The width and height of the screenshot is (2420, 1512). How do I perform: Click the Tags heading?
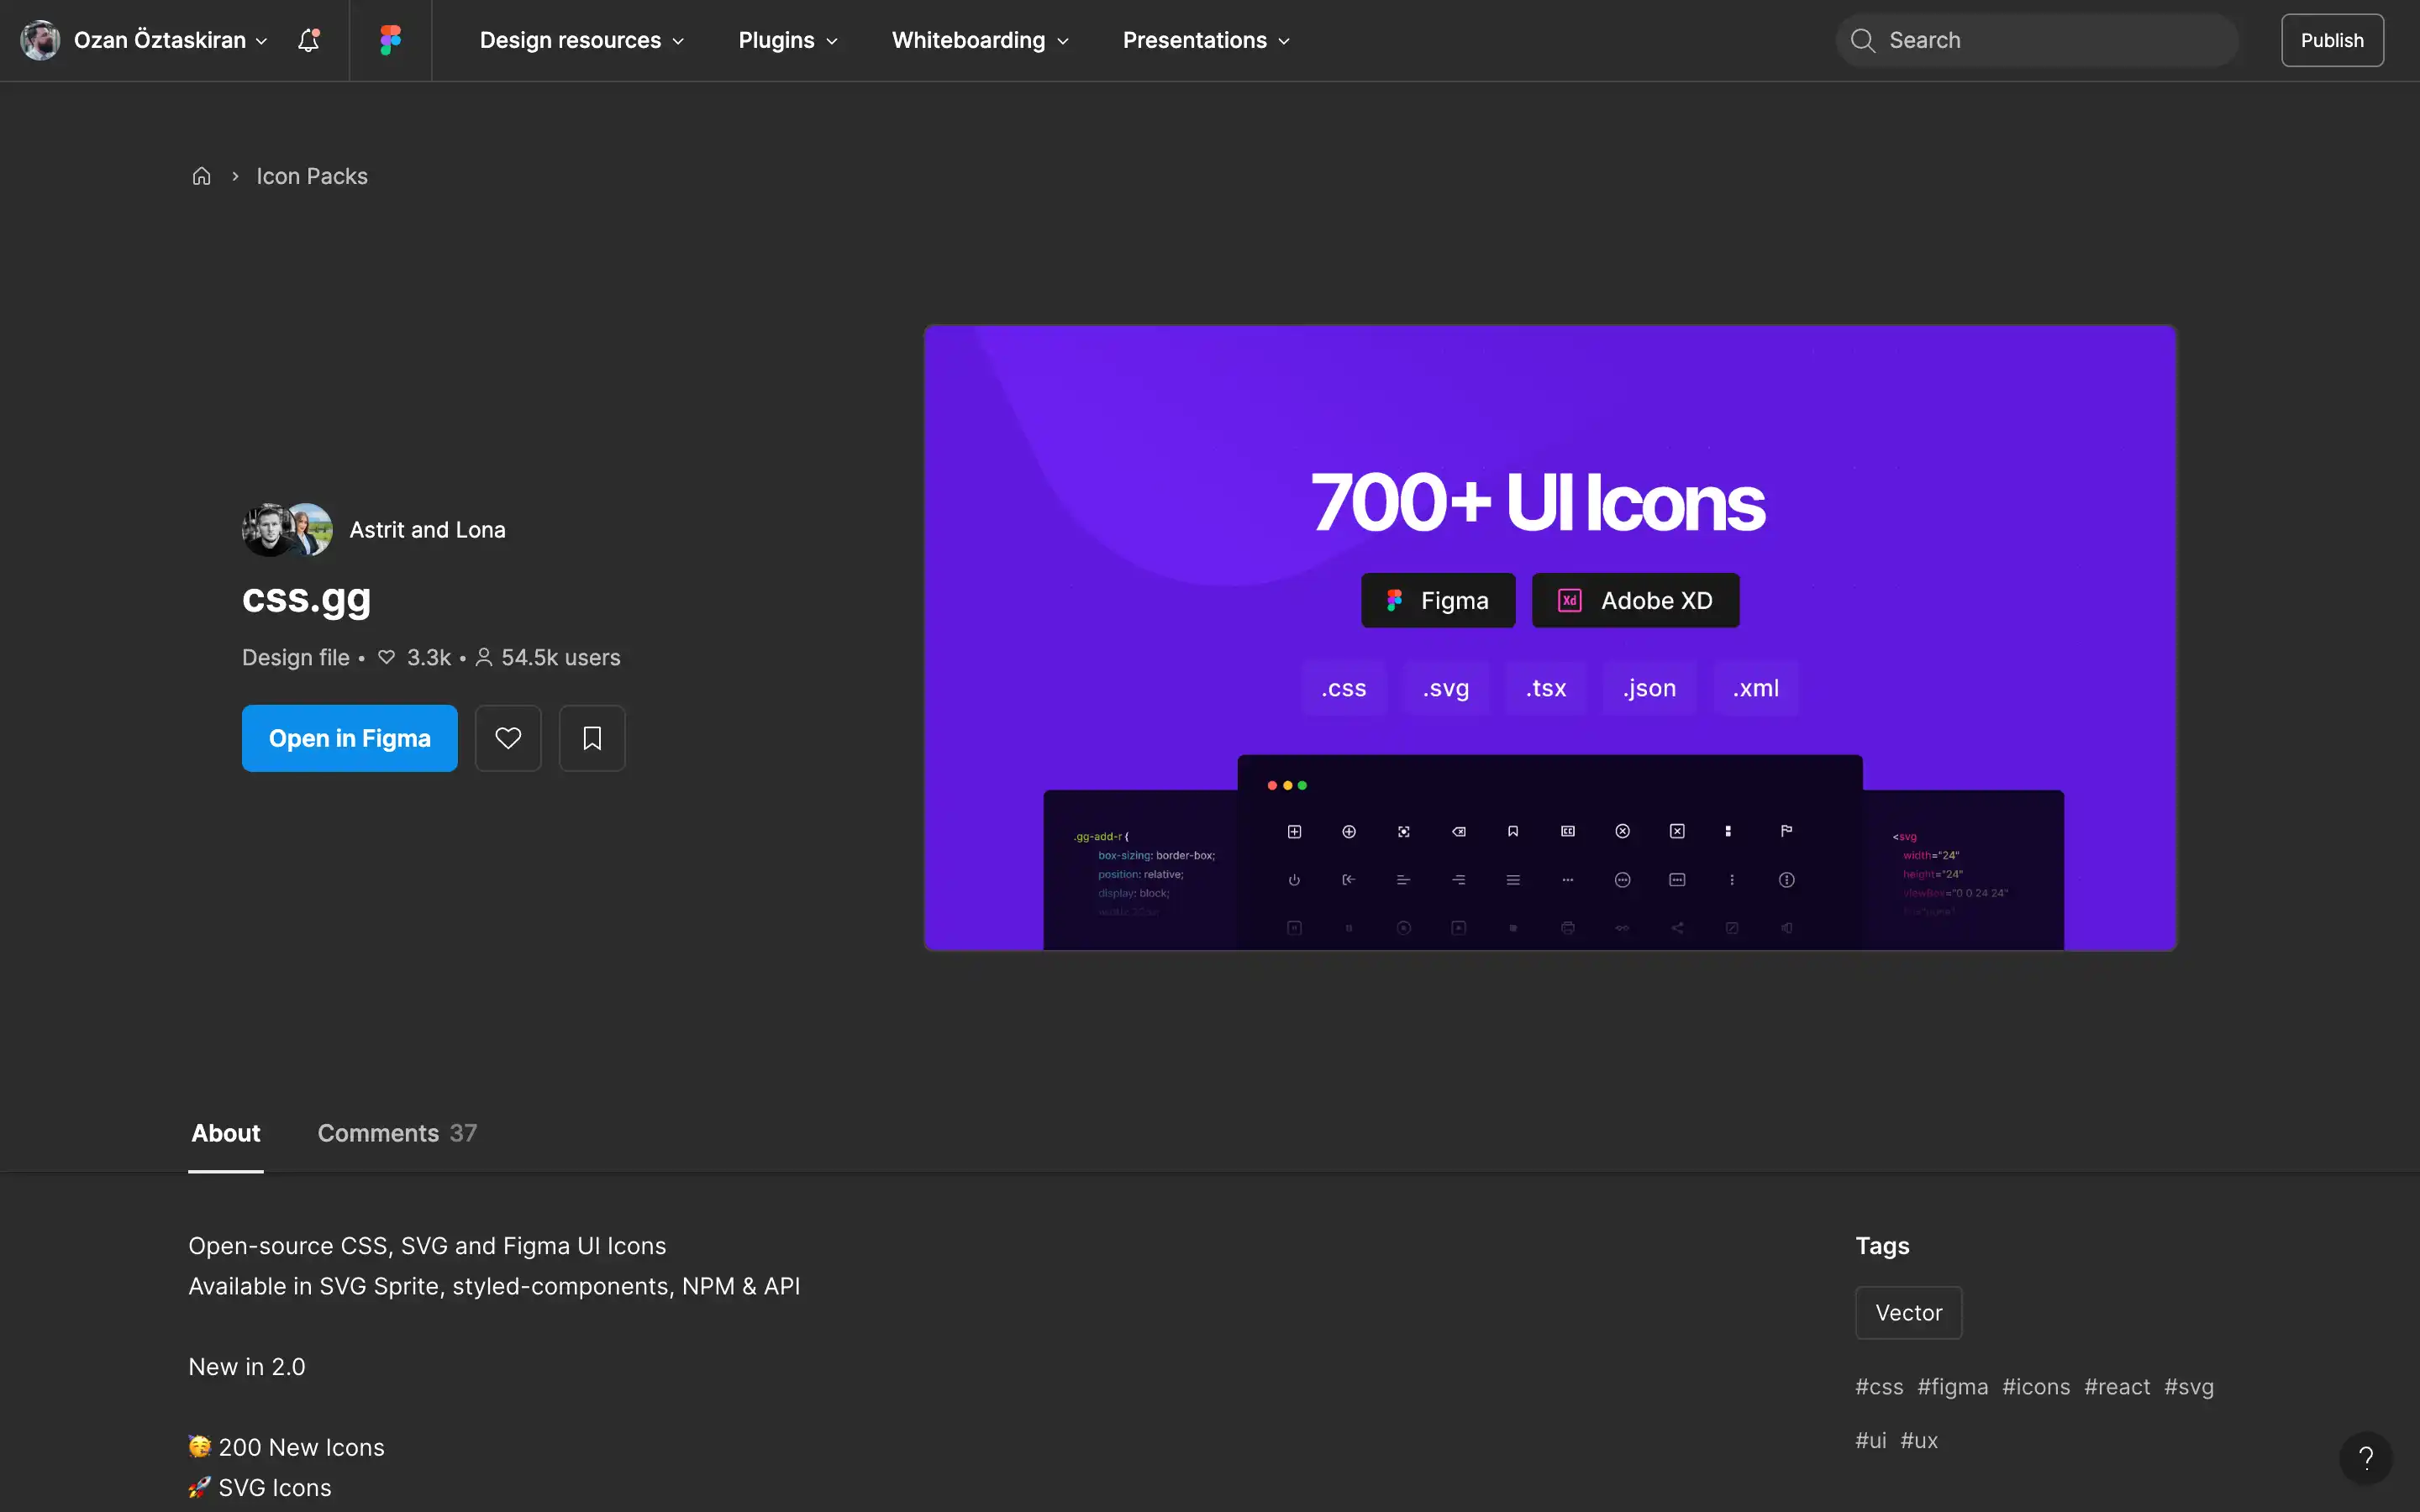(1882, 1246)
